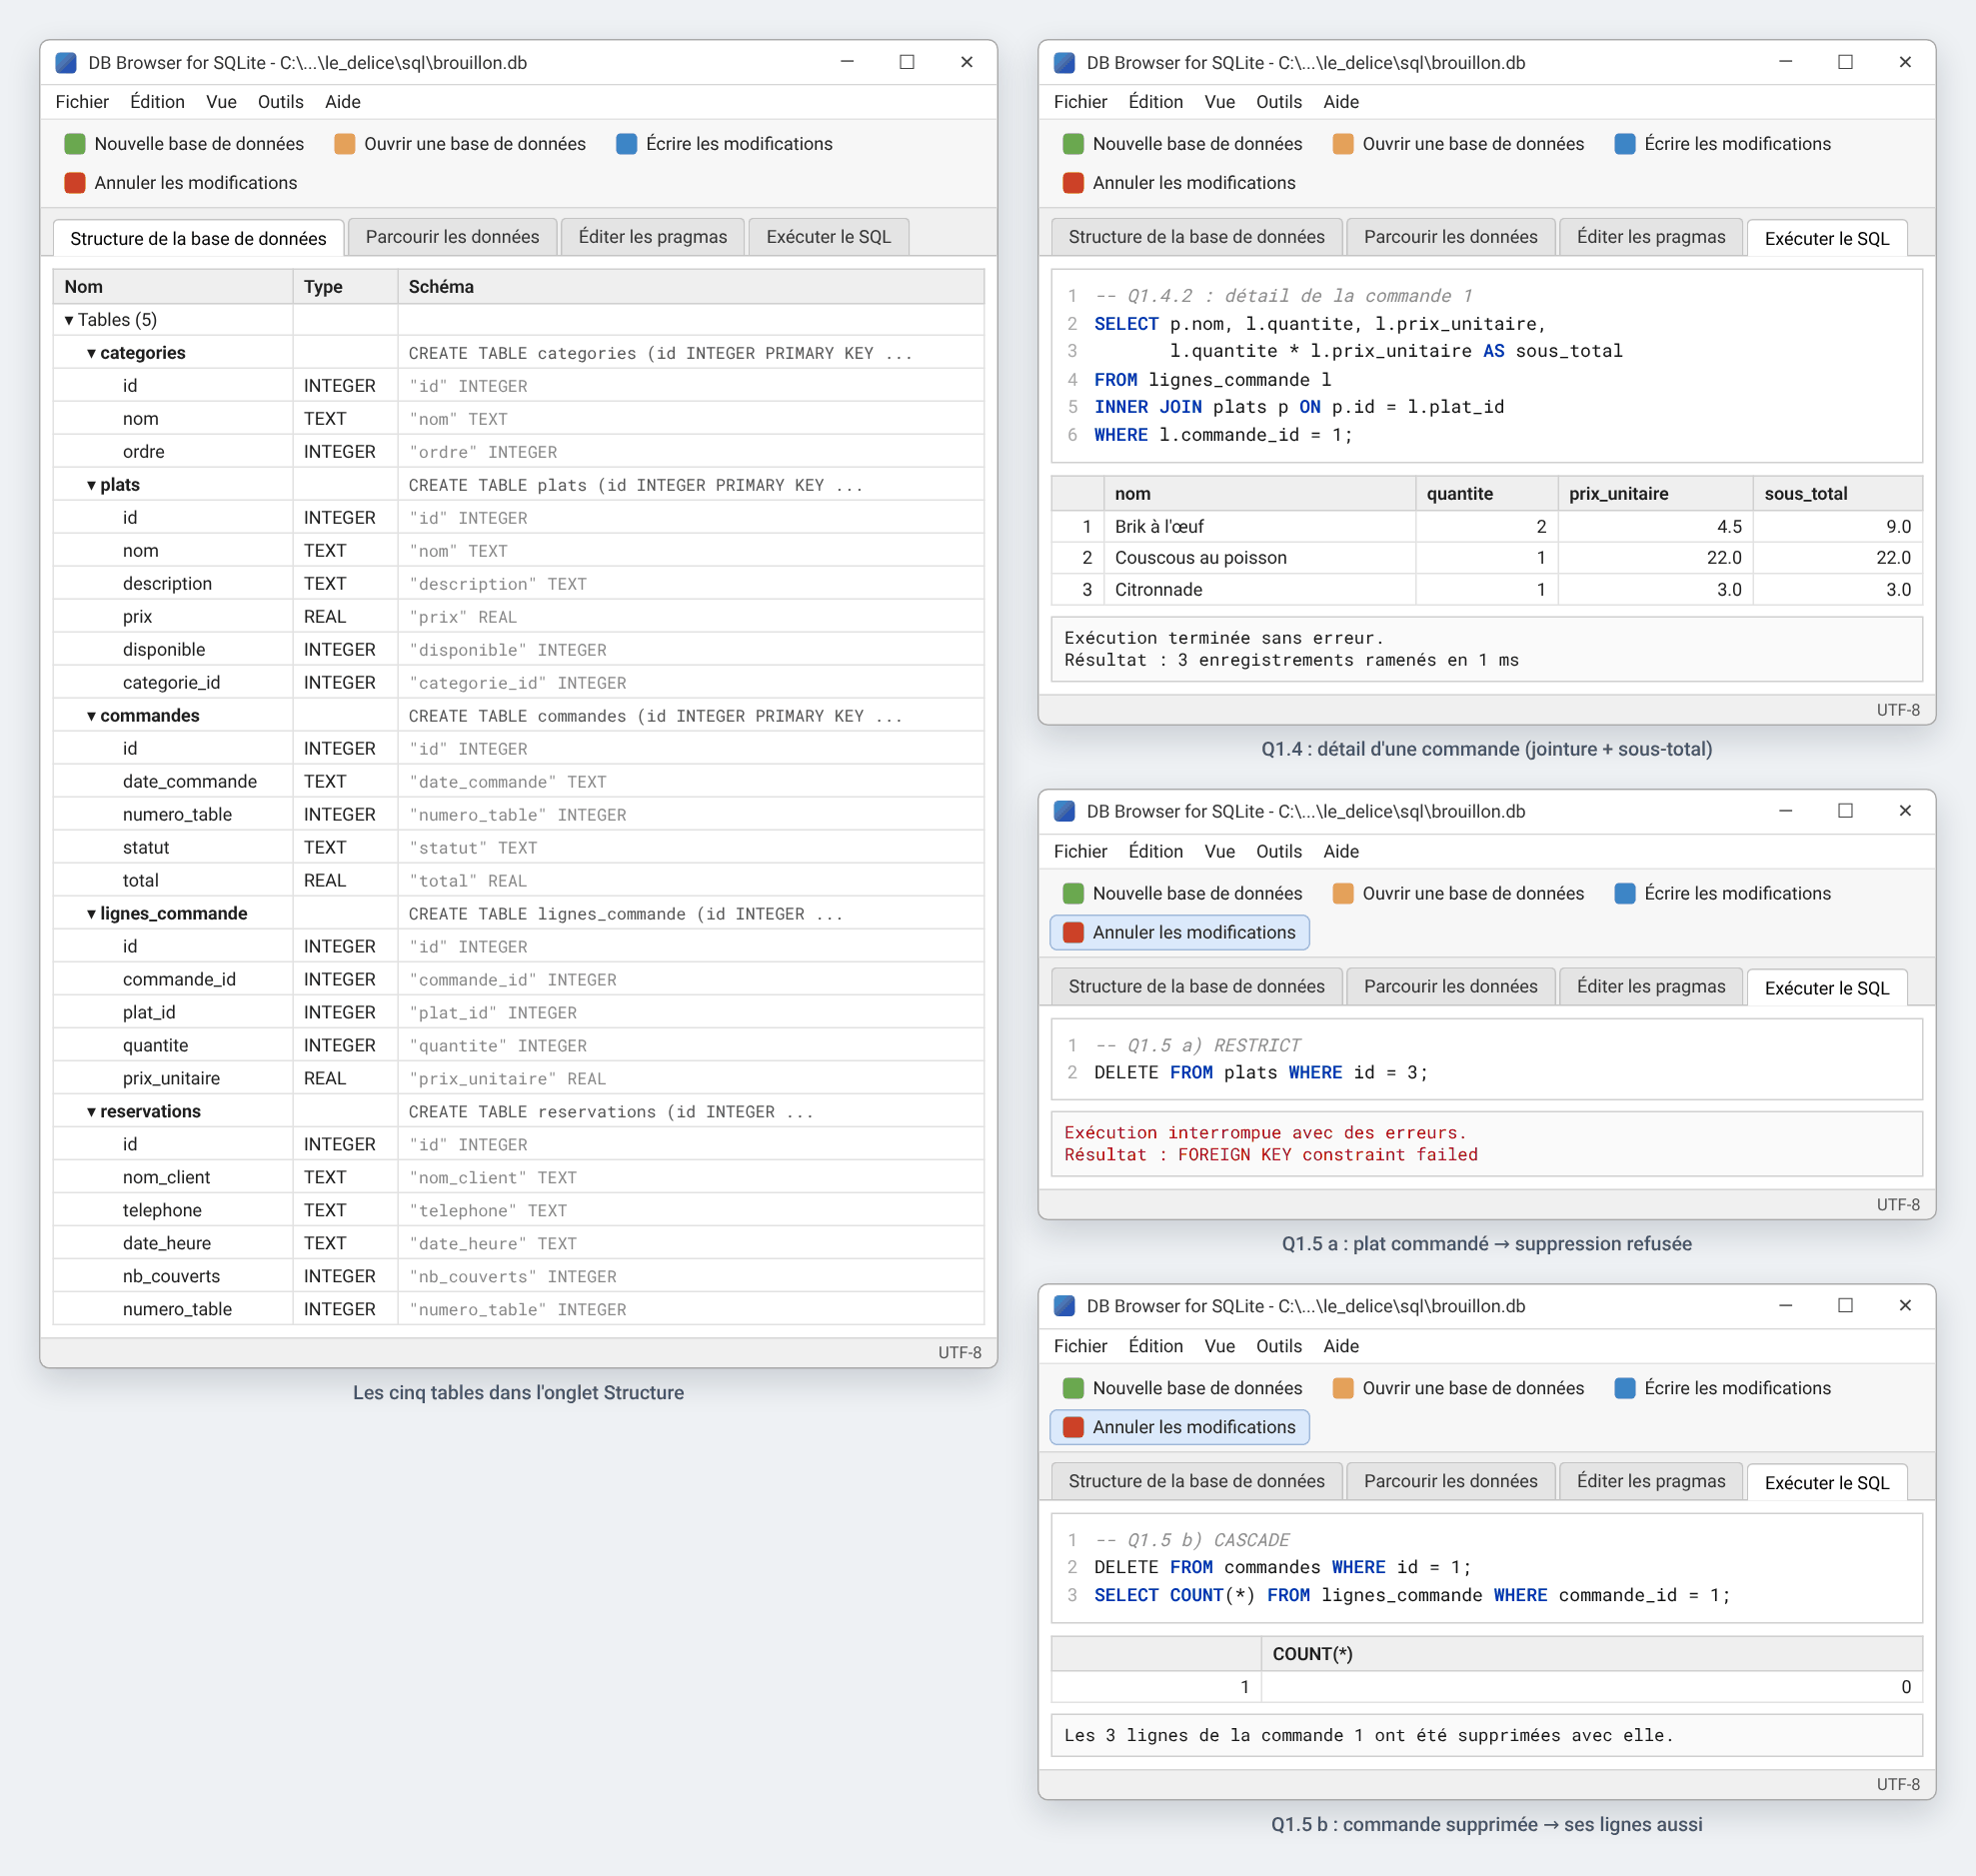The height and width of the screenshot is (1876, 1976).
Task: Select the 'Couscous au poisson' result cell
Action: (x=1259, y=558)
